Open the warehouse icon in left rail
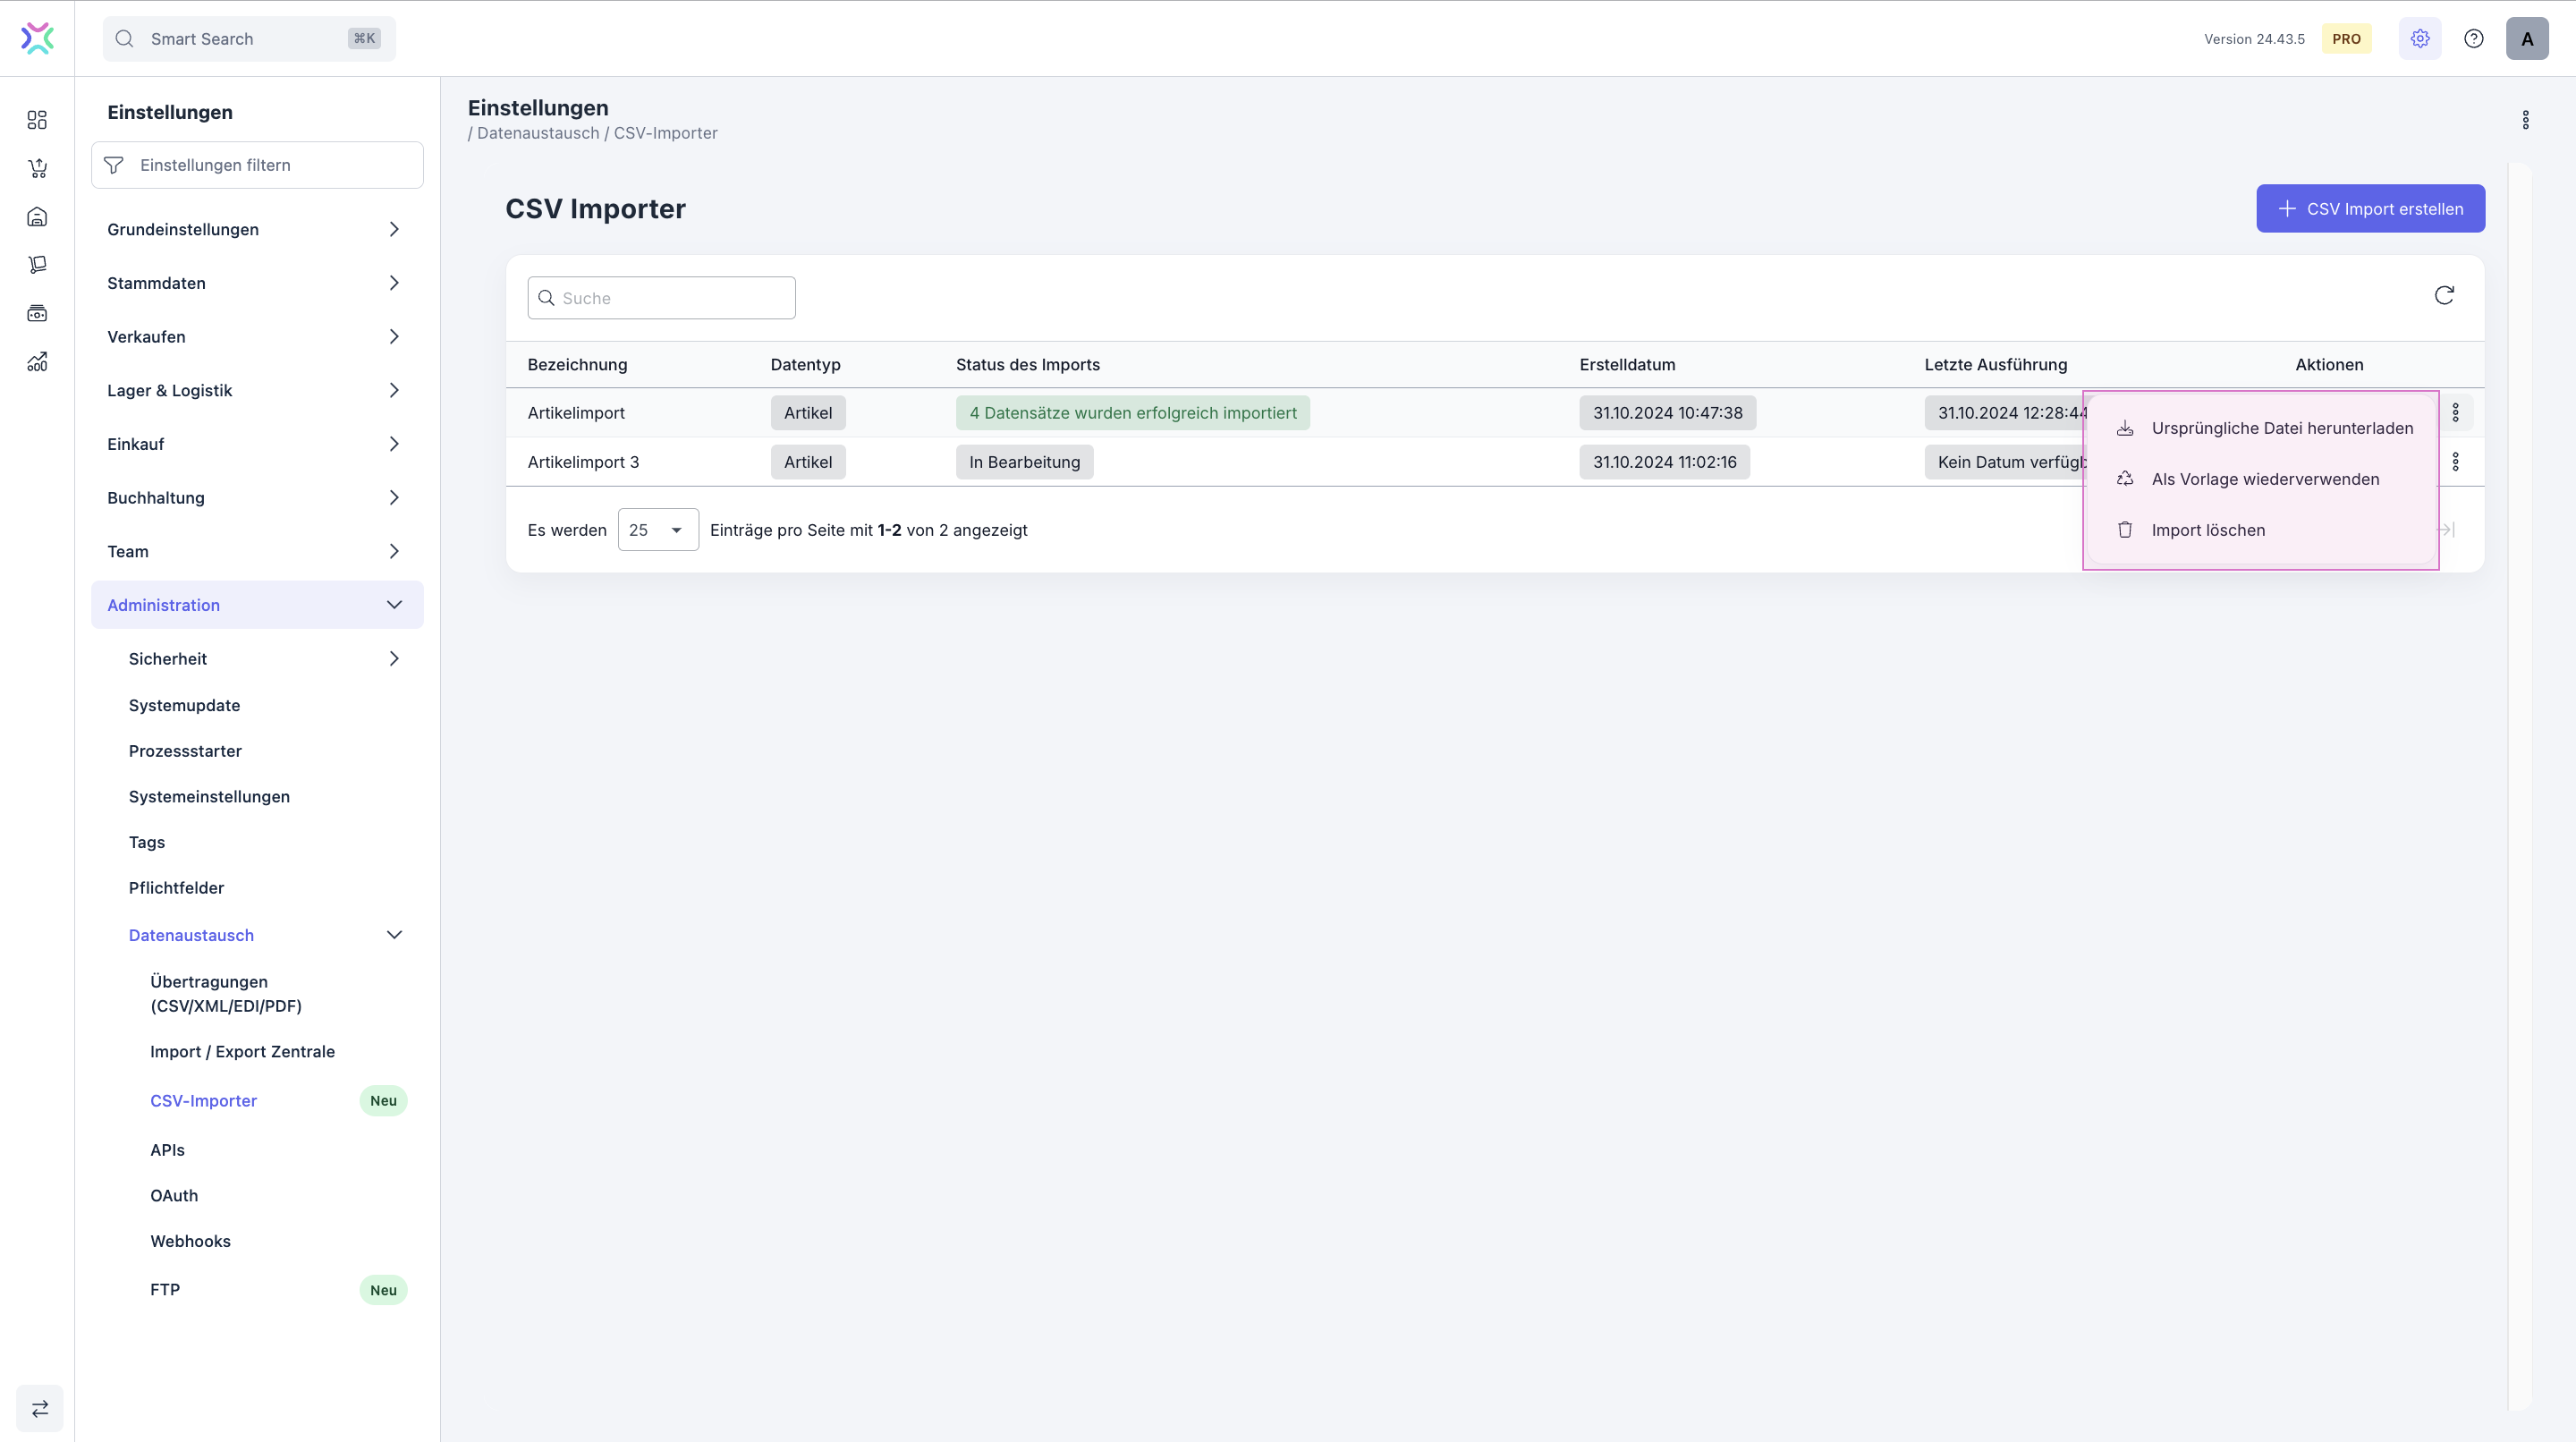2576x1442 pixels. coord(37,217)
